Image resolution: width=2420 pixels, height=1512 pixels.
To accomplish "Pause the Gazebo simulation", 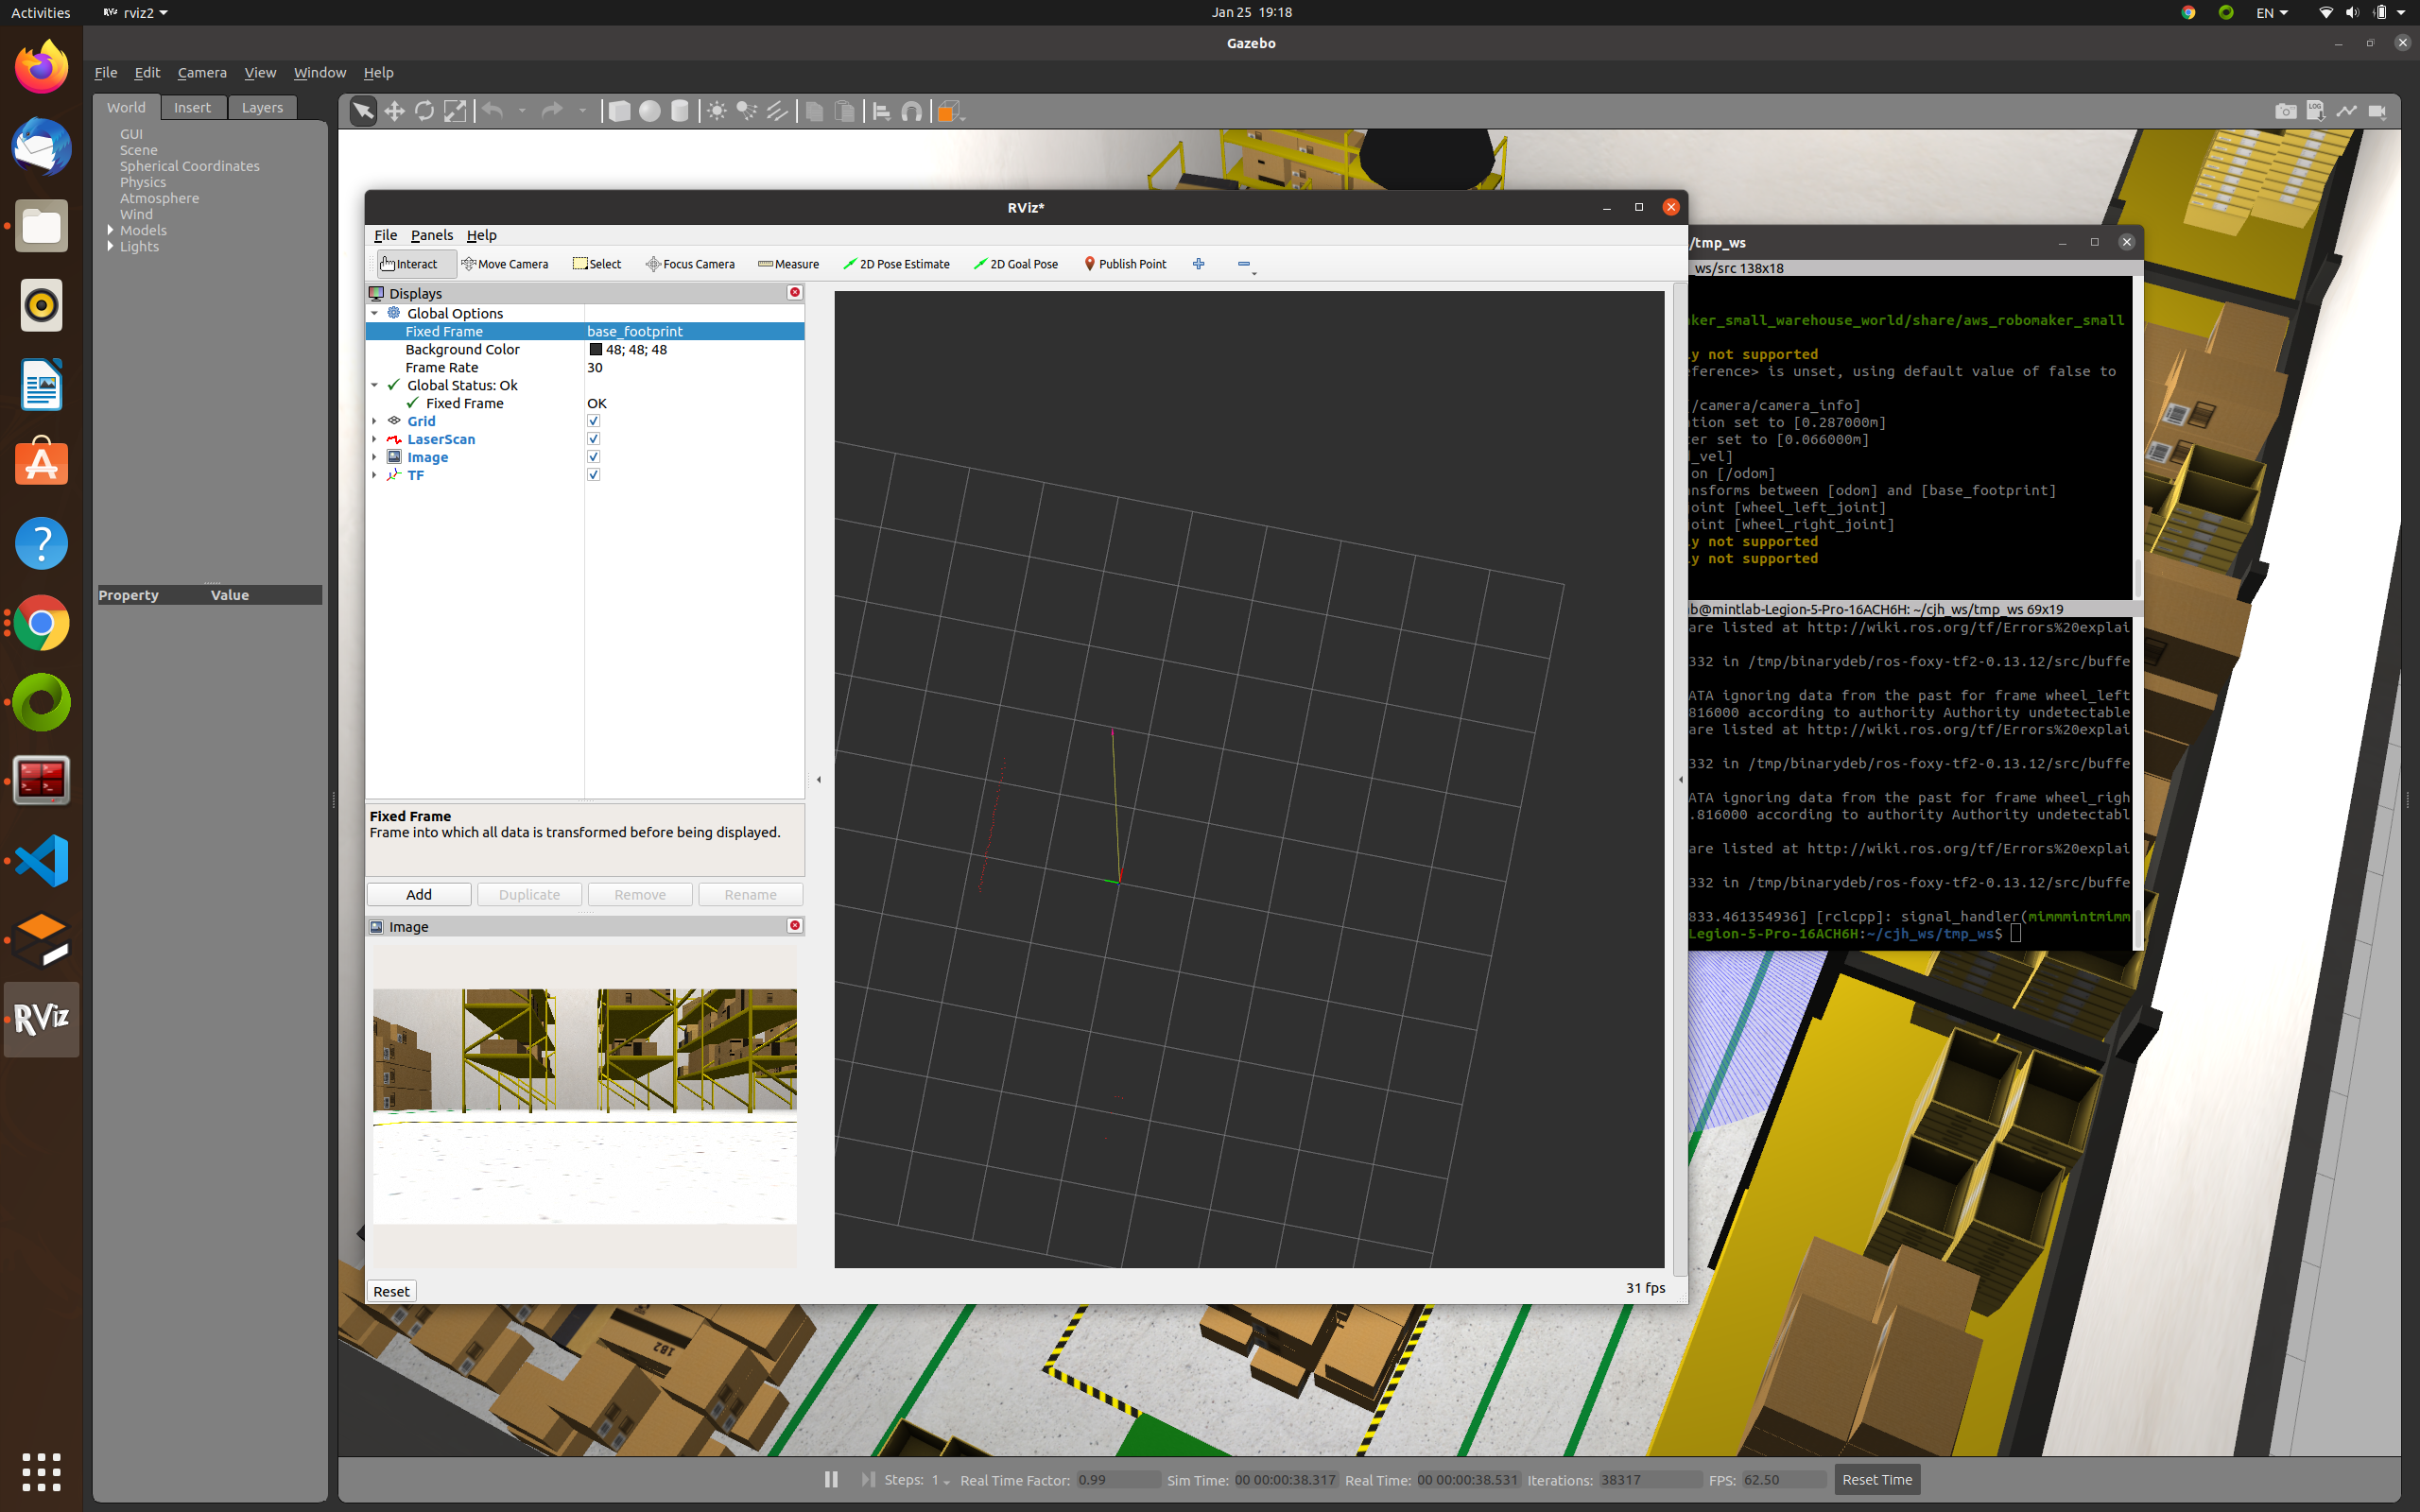I will click(x=831, y=1479).
